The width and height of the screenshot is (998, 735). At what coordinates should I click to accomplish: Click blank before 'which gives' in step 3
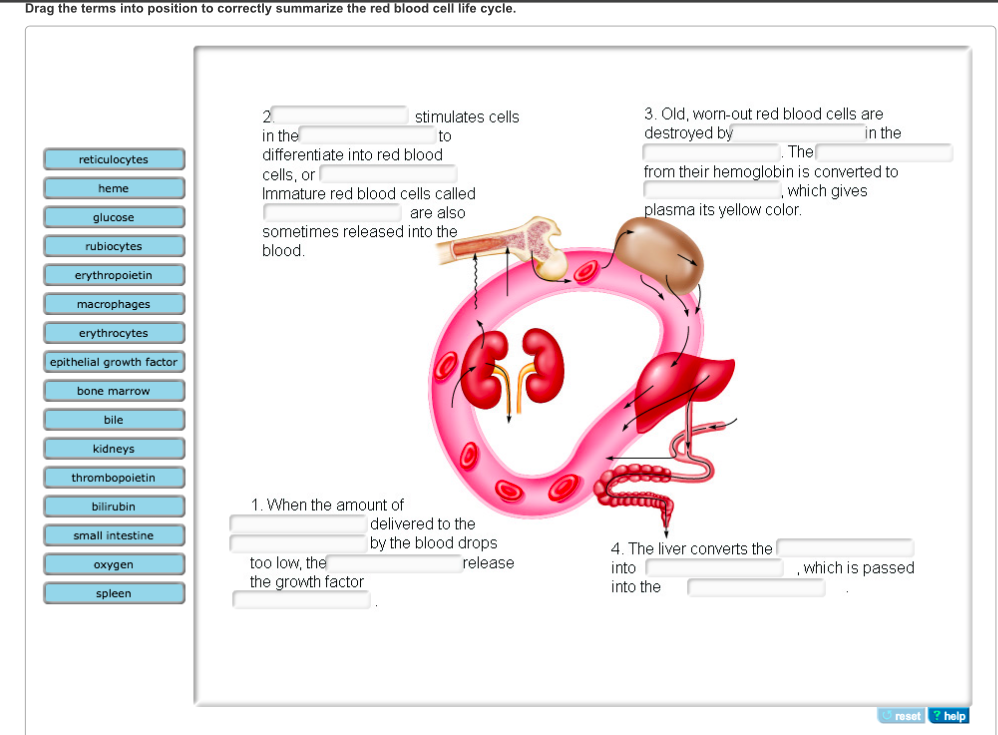712,190
